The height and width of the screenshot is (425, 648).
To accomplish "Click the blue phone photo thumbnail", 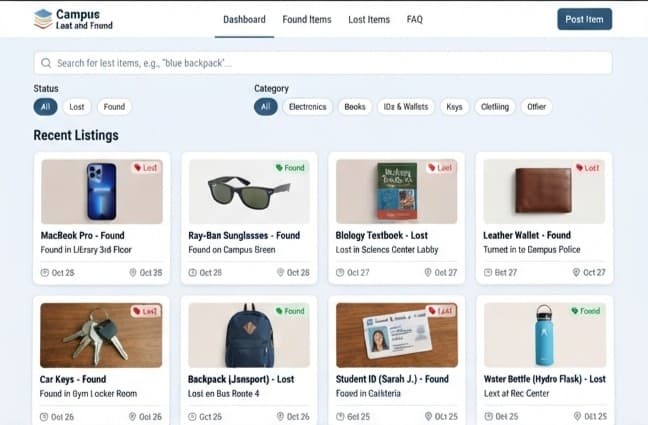I will click(102, 191).
